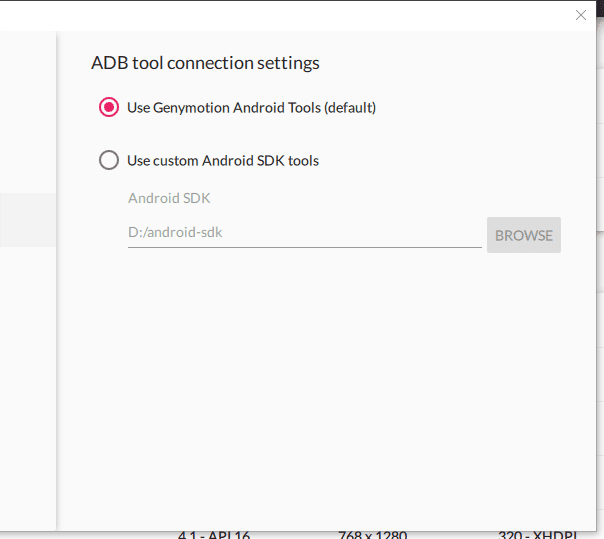Click the empty sidebar area below the highlighted item
This screenshot has height=539, width=604.
pos(27,380)
